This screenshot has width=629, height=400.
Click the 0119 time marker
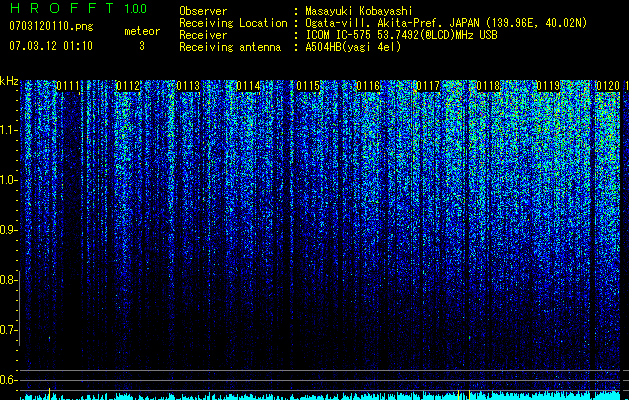pos(548,86)
